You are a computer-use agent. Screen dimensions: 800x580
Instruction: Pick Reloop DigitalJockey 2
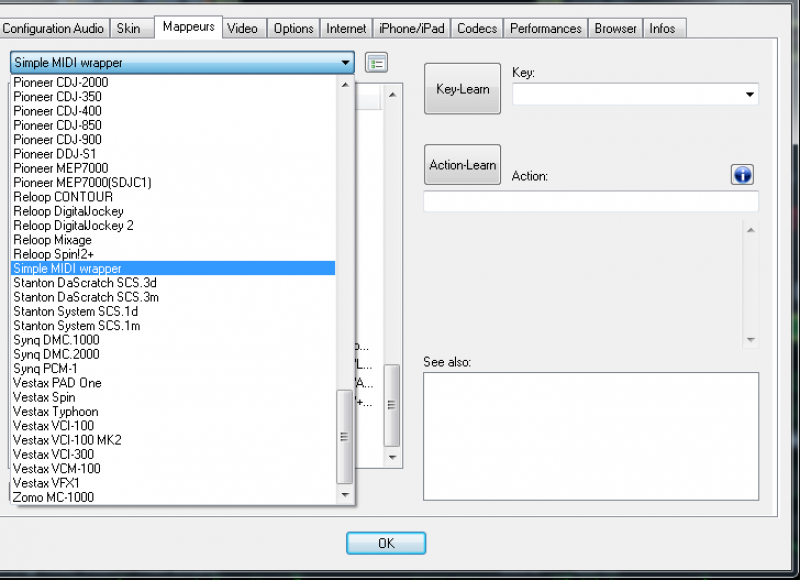(x=173, y=225)
